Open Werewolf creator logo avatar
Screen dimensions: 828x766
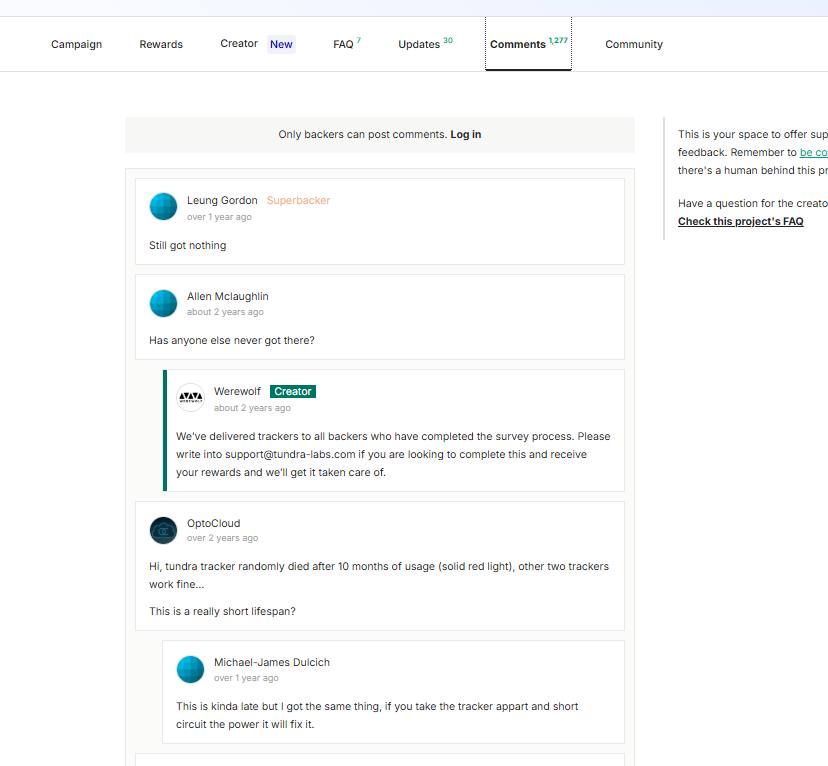pos(190,398)
